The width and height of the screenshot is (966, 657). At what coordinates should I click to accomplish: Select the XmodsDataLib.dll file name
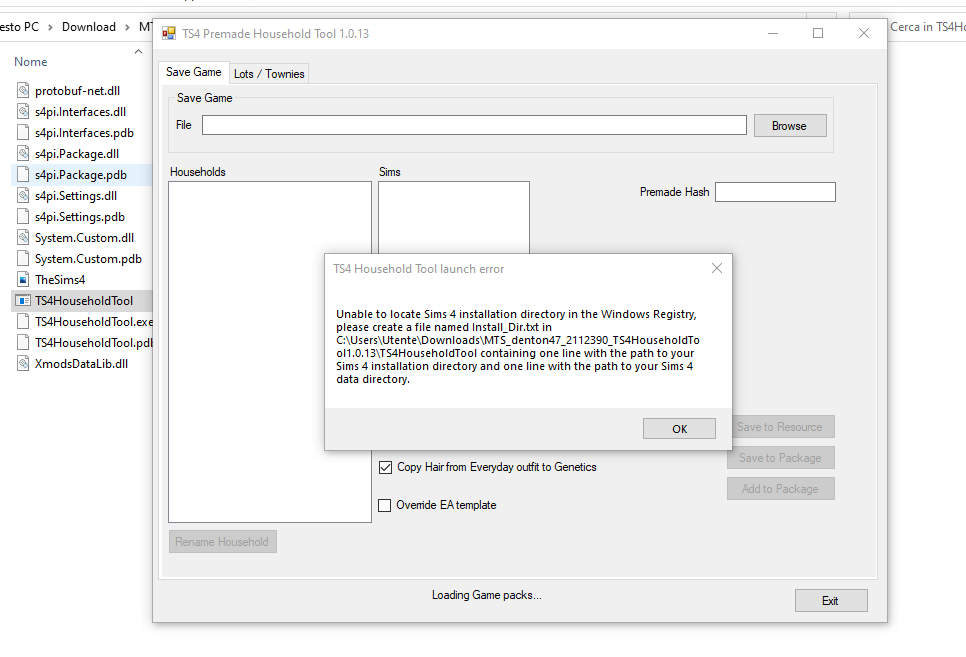(x=81, y=364)
